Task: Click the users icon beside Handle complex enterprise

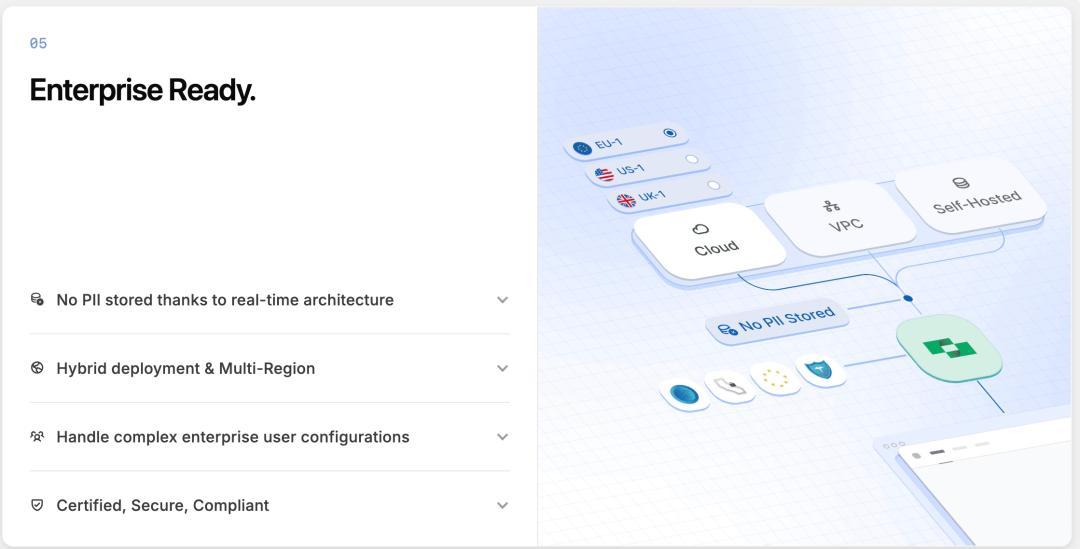Action: tap(37, 437)
